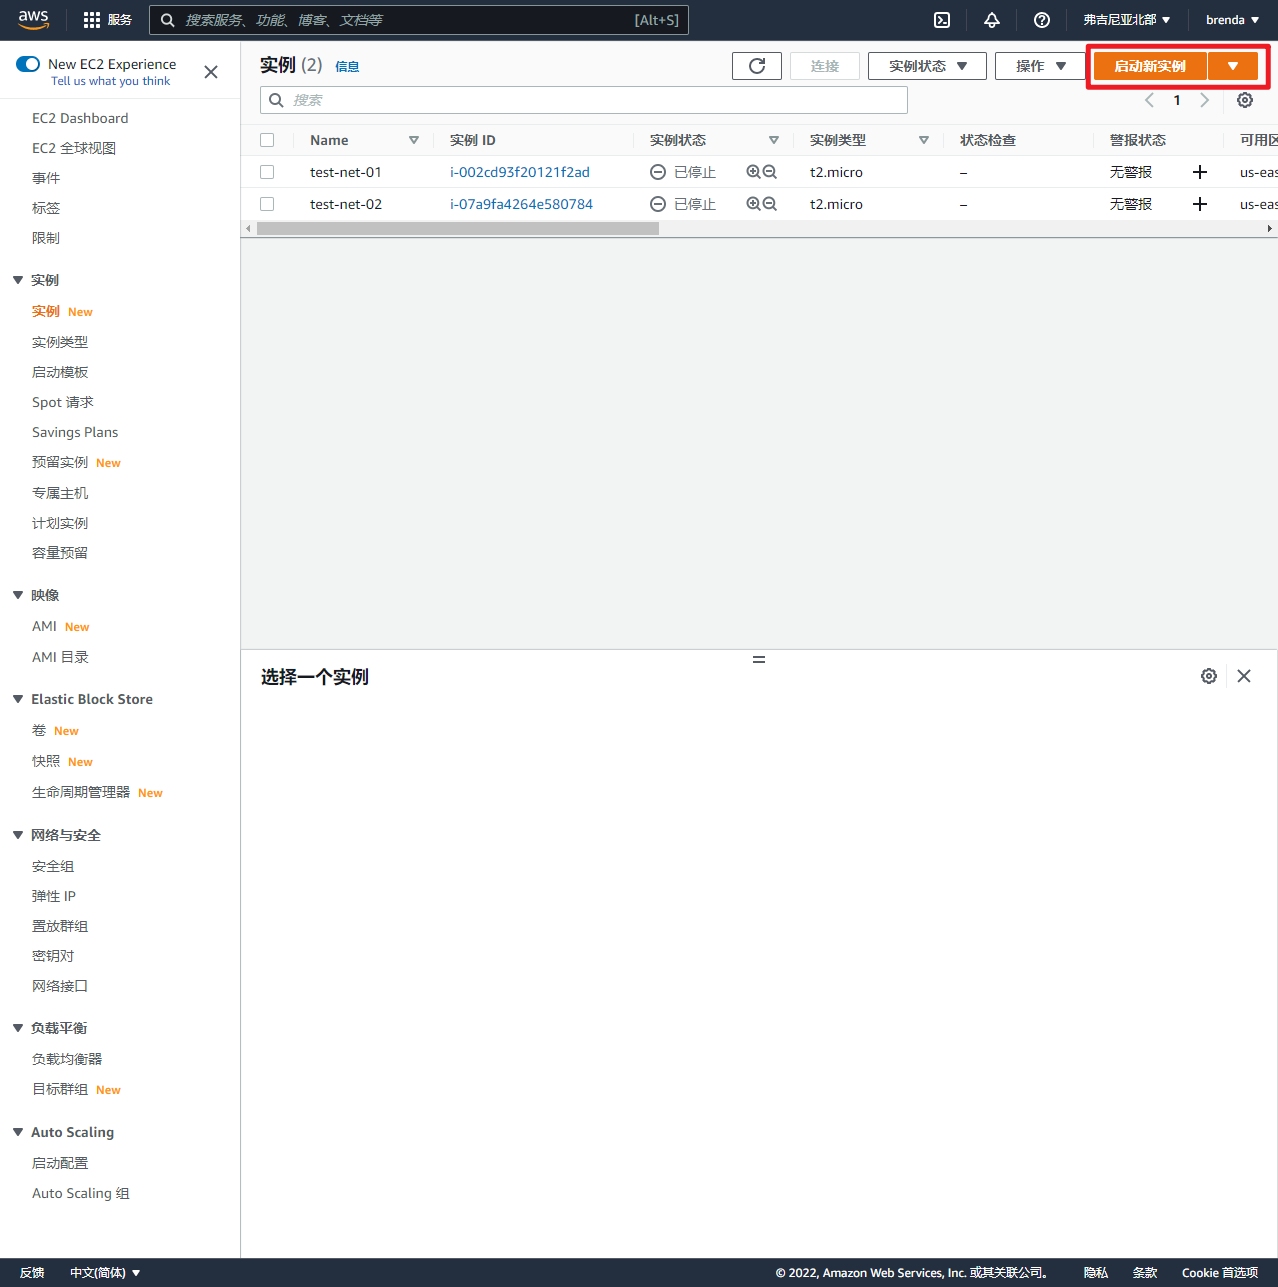Click the horizontal table scrollbar
Image resolution: width=1278 pixels, height=1287 pixels.
458,228
